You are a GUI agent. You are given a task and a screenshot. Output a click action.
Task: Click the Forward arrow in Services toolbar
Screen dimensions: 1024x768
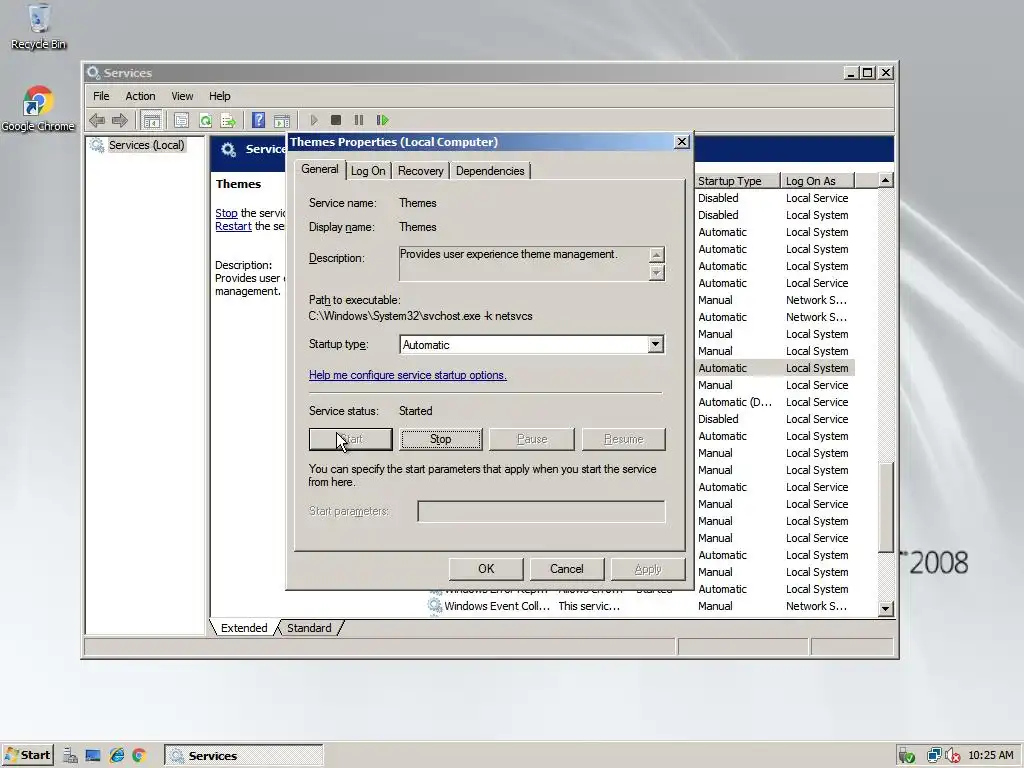(120, 120)
